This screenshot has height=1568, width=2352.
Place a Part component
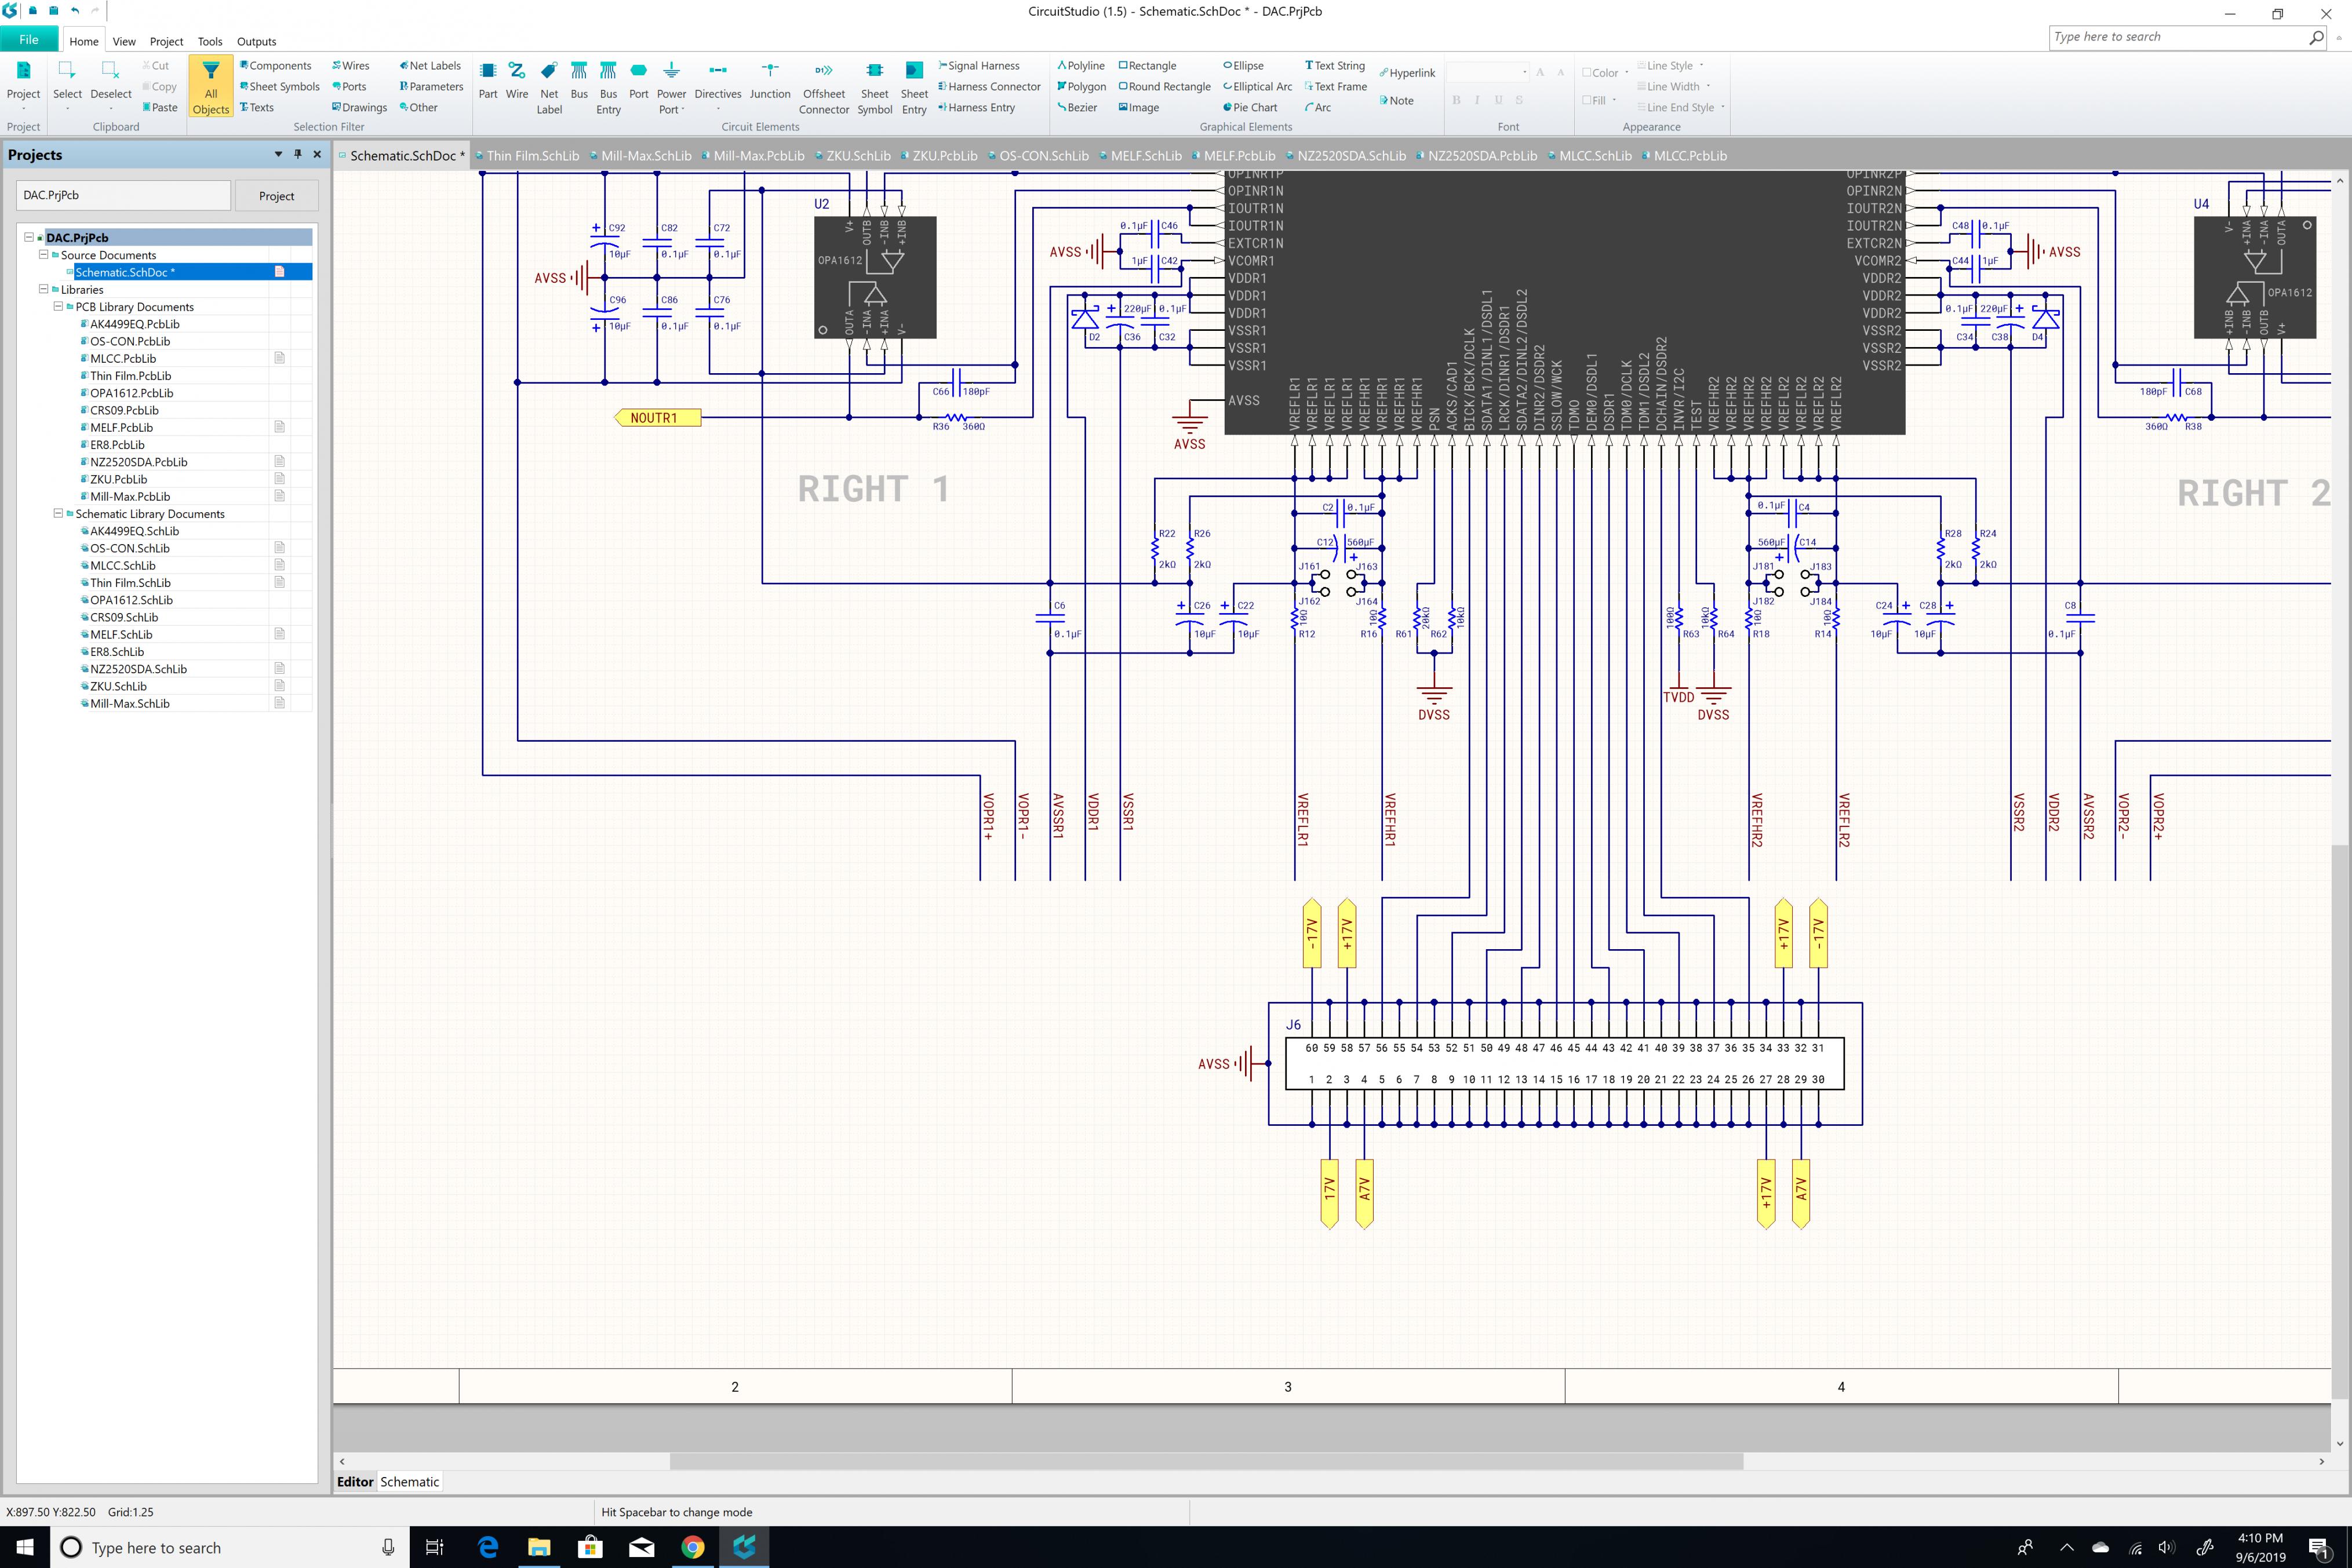[x=488, y=81]
